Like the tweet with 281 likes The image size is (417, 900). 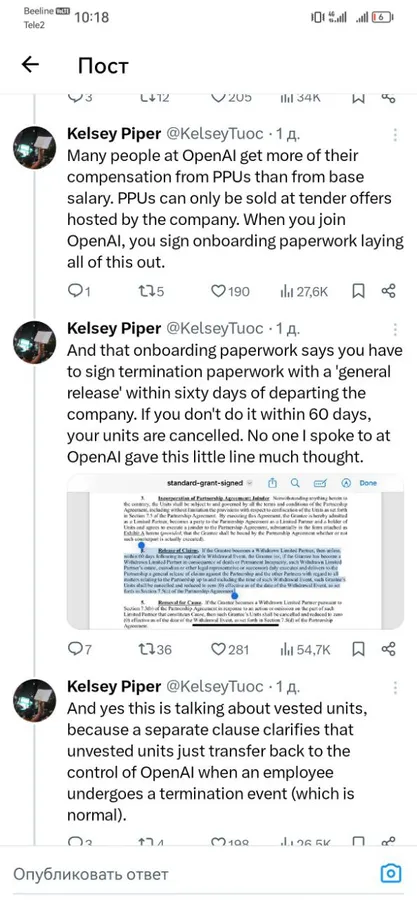click(230, 649)
